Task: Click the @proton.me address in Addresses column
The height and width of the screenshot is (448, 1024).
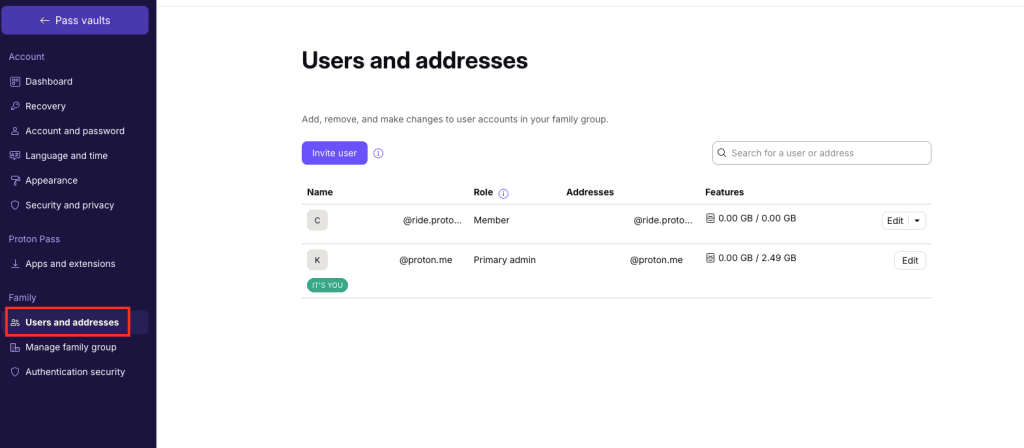Action: pos(656,260)
